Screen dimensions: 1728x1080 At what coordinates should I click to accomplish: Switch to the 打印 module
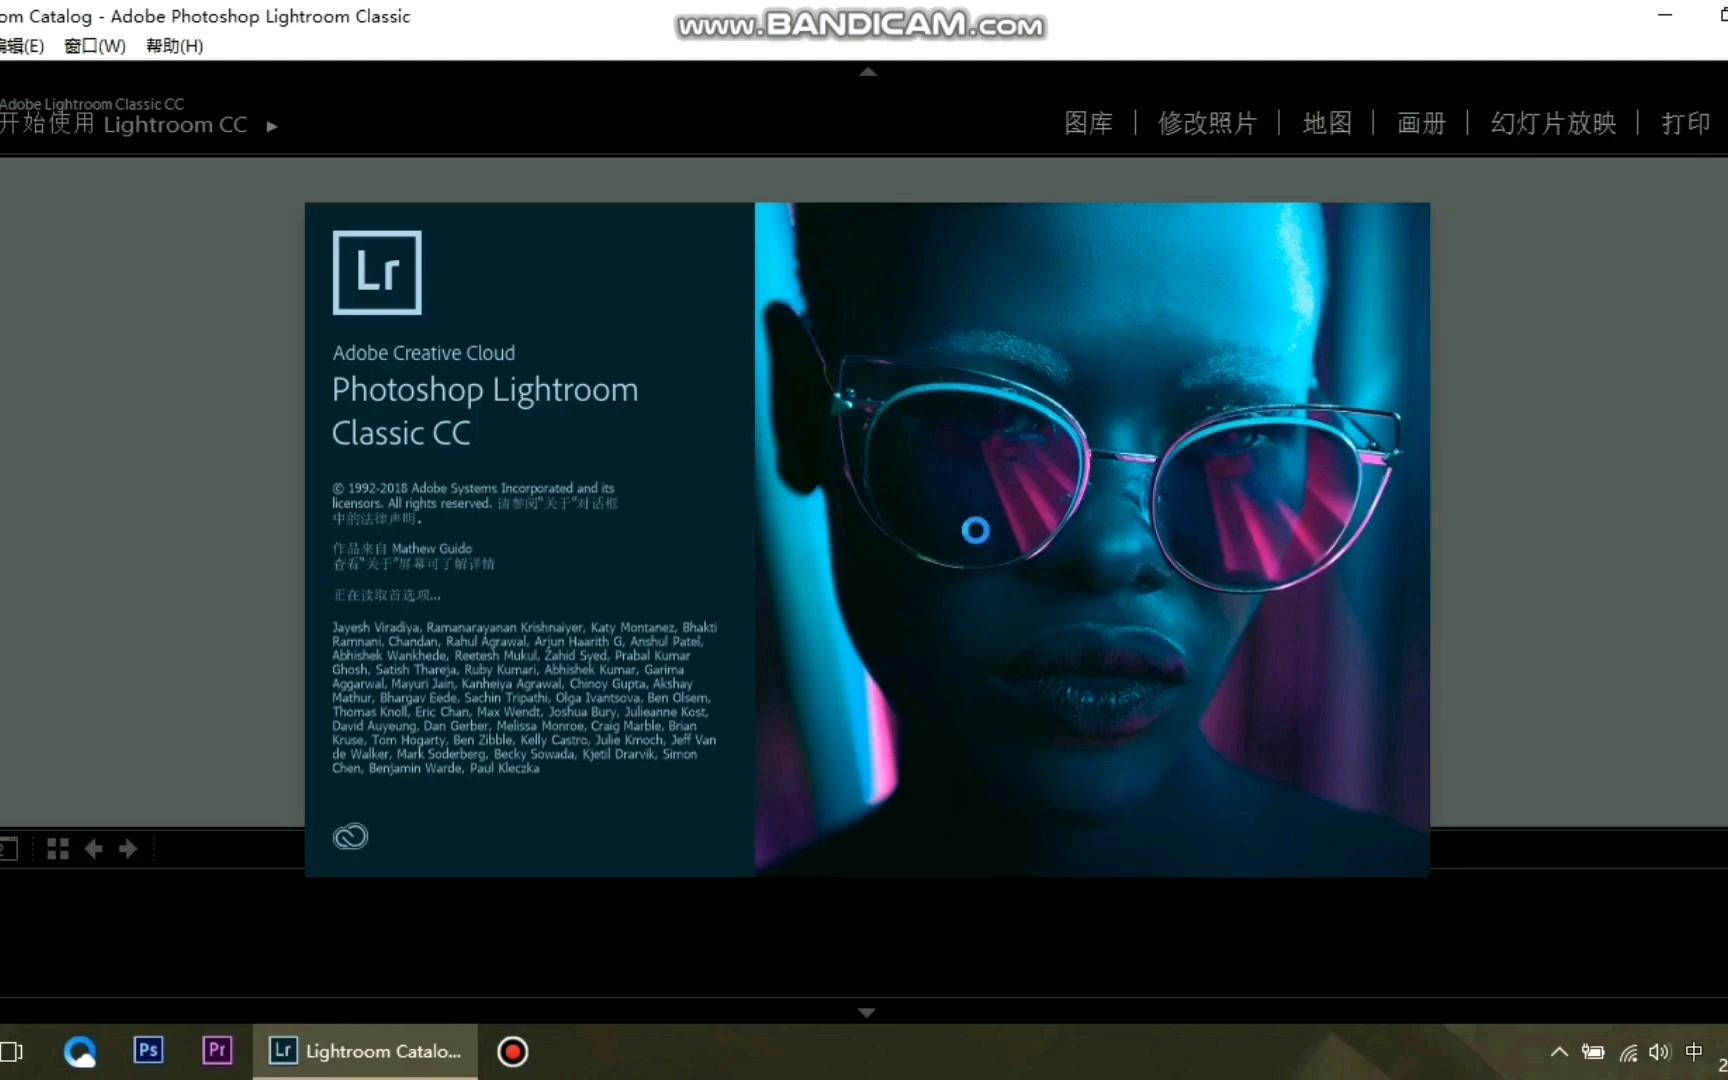point(1685,122)
